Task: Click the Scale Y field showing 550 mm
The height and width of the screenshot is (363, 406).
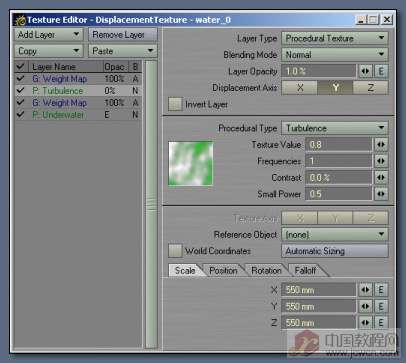Action: [319, 306]
